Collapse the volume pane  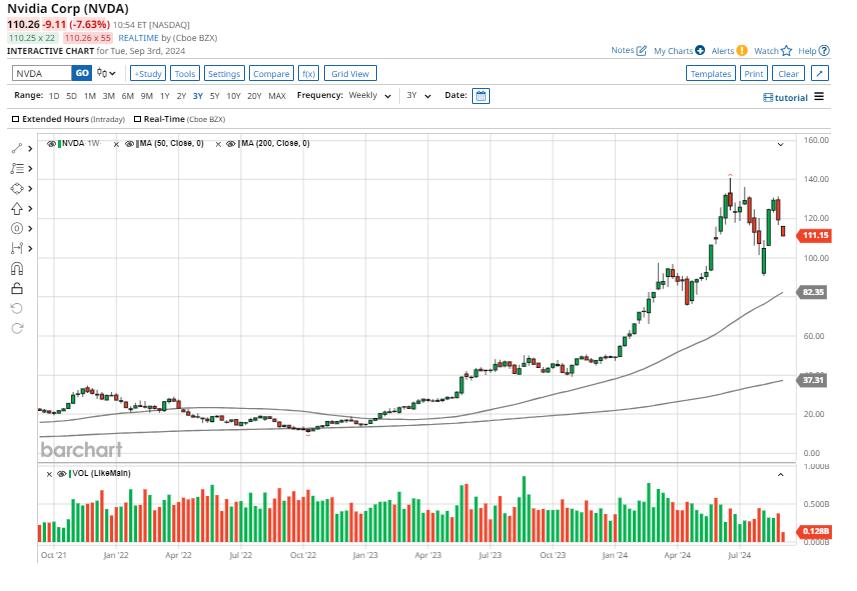click(x=780, y=475)
